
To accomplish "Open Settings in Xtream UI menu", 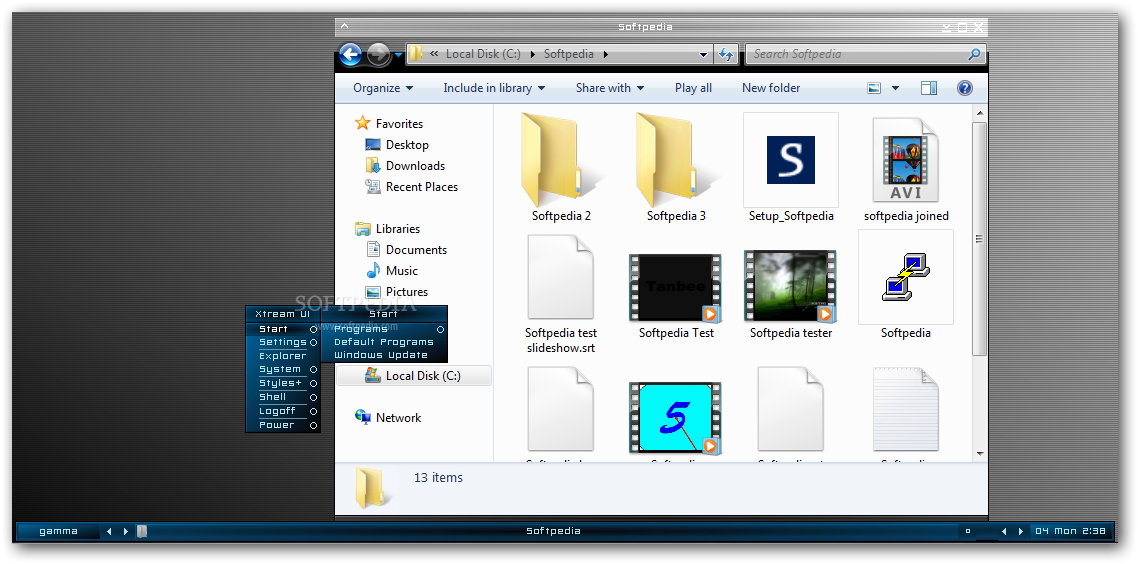I will pyautogui.click(x=282, y=342).
